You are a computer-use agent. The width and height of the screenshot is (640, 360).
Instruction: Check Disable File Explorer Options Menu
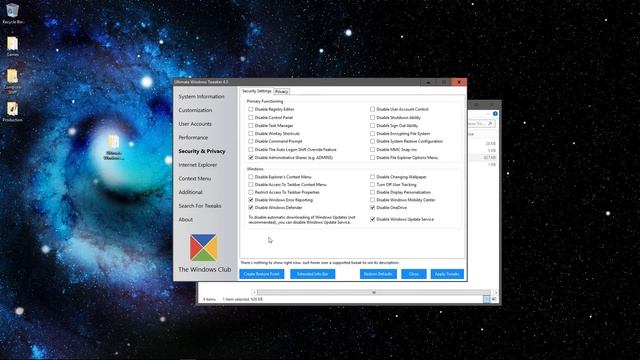372,158
